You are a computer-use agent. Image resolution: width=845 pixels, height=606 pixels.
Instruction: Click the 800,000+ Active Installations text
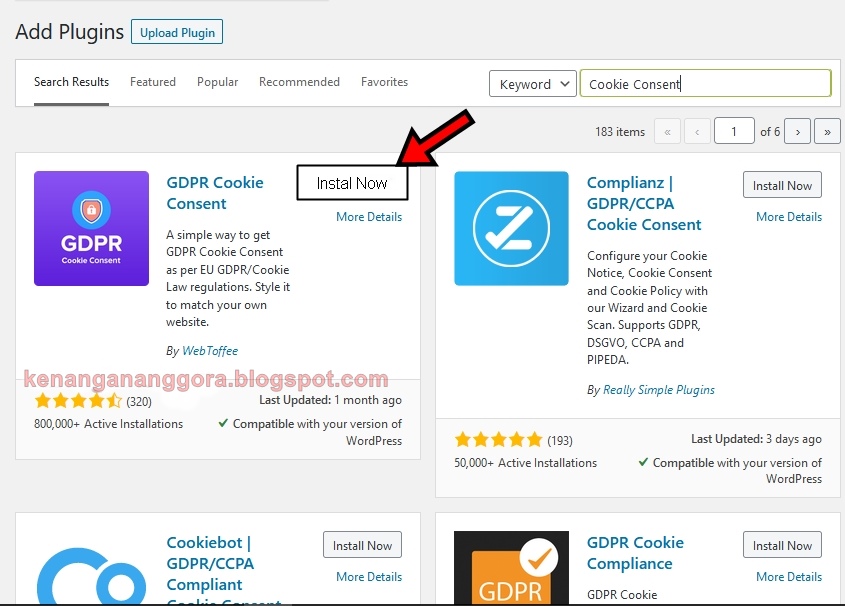pyautogui.click(x=108, y=424)
